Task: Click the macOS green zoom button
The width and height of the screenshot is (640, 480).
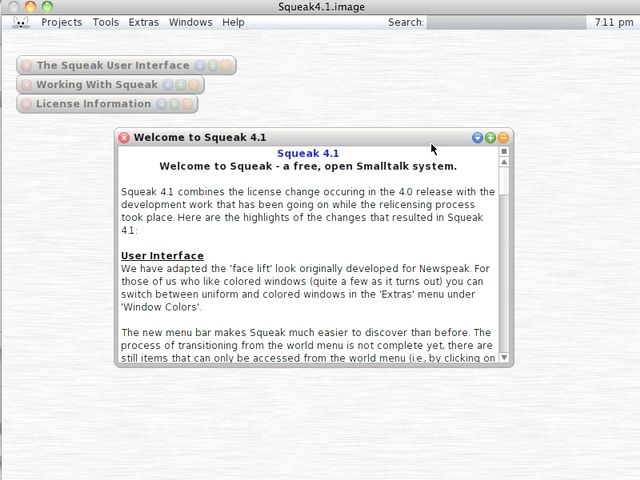Action: [47, 6]
